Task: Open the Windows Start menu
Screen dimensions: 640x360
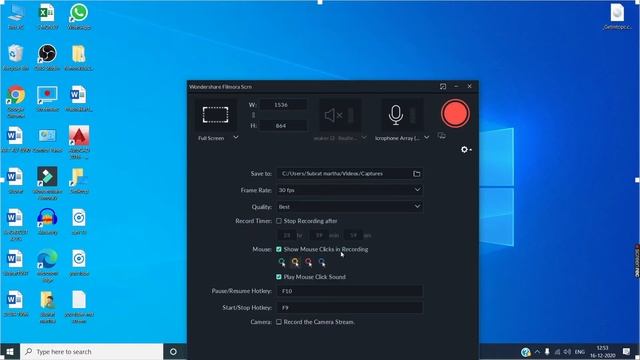Action: coord(10,351)
